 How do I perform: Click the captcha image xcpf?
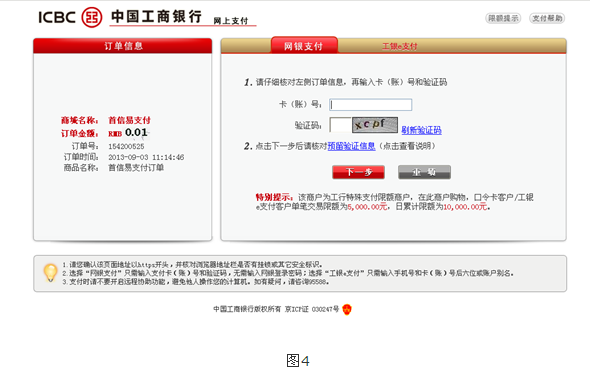375,125
